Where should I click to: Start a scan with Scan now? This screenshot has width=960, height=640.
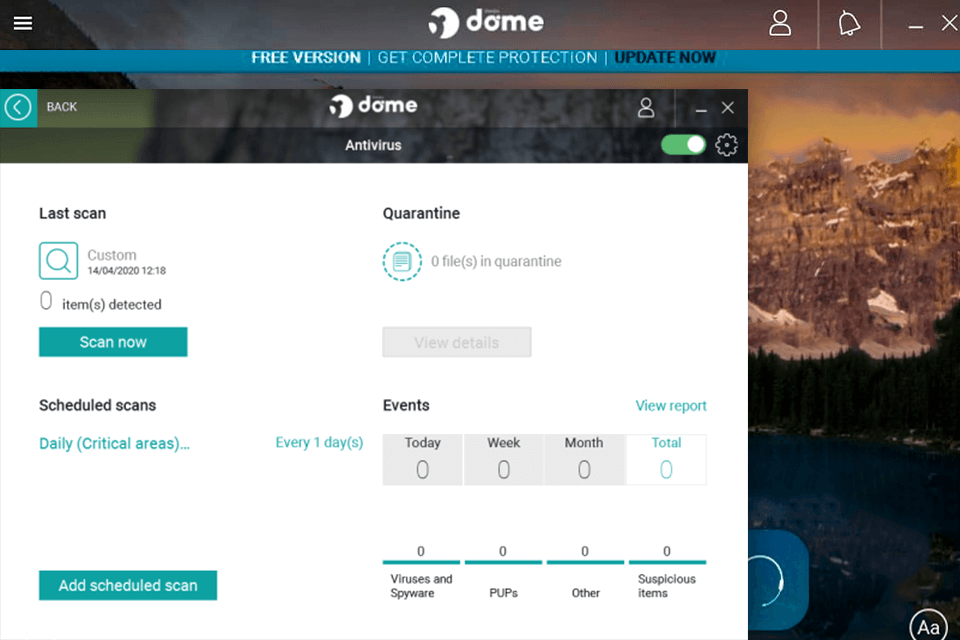tap(113, 342)
